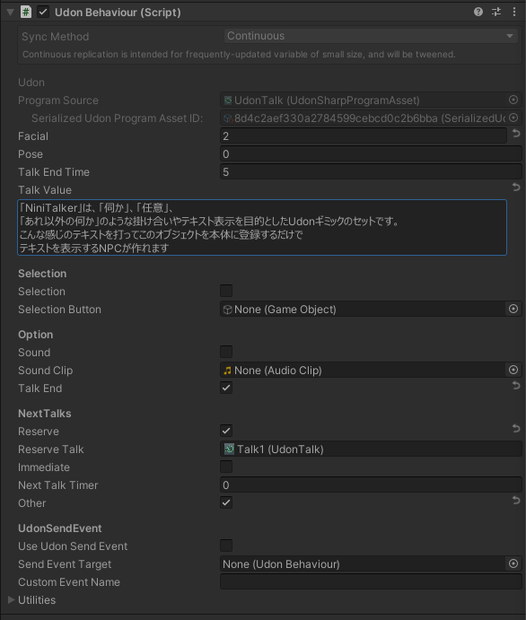
Task: Click the revert arrow beside Talk End
Action: [x=516, y=386]
